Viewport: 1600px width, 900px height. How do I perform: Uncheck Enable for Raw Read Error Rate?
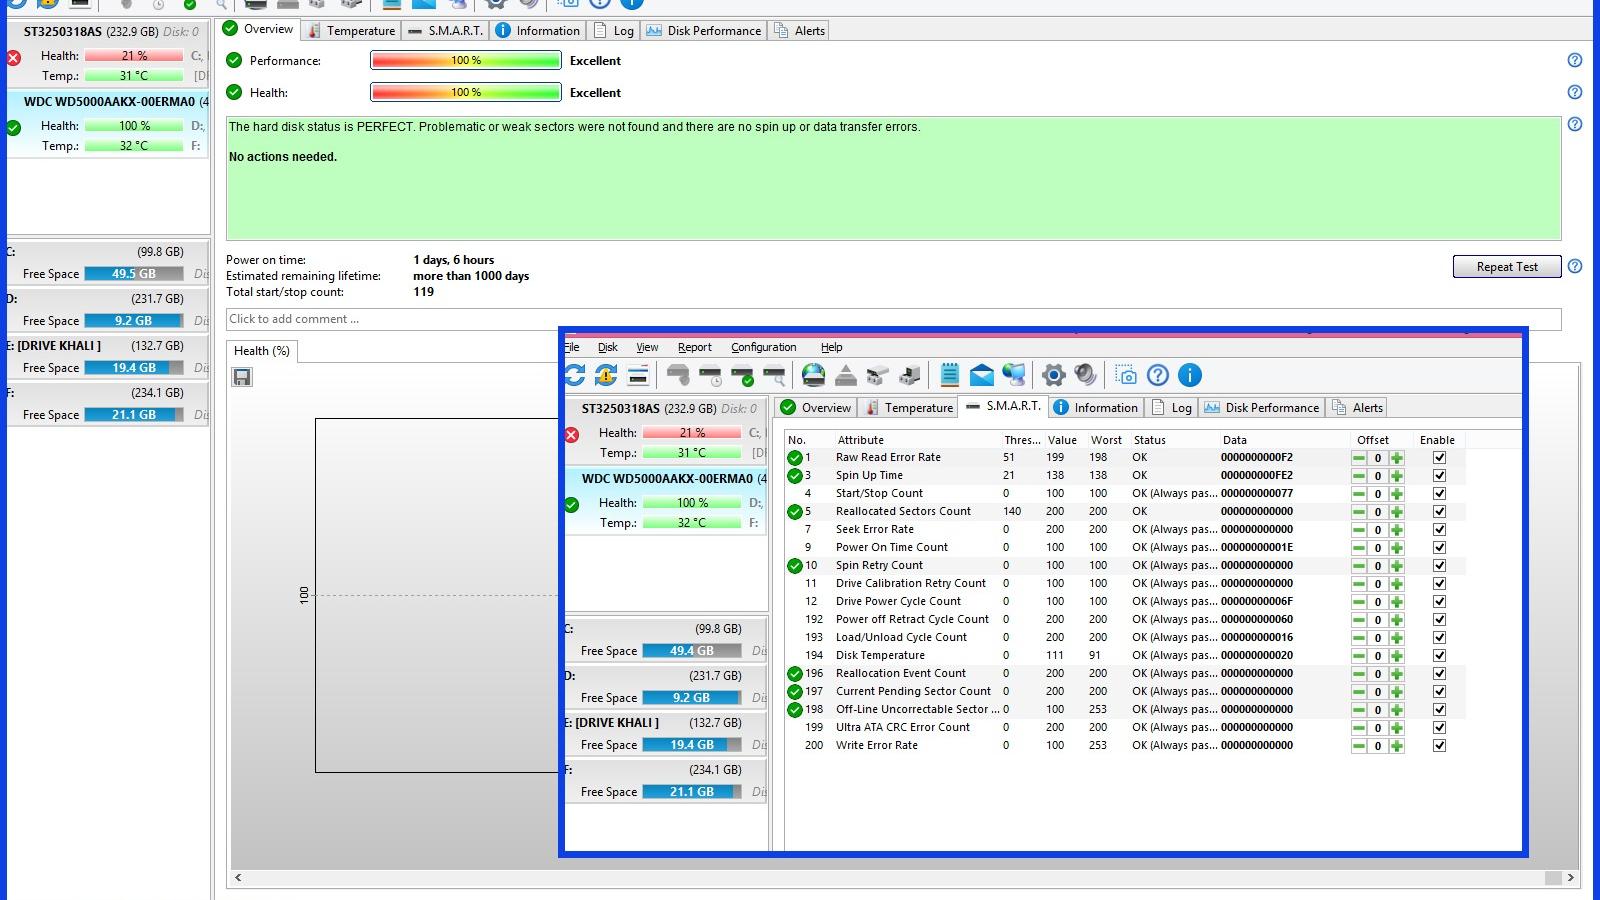[x=1439, y=458]
